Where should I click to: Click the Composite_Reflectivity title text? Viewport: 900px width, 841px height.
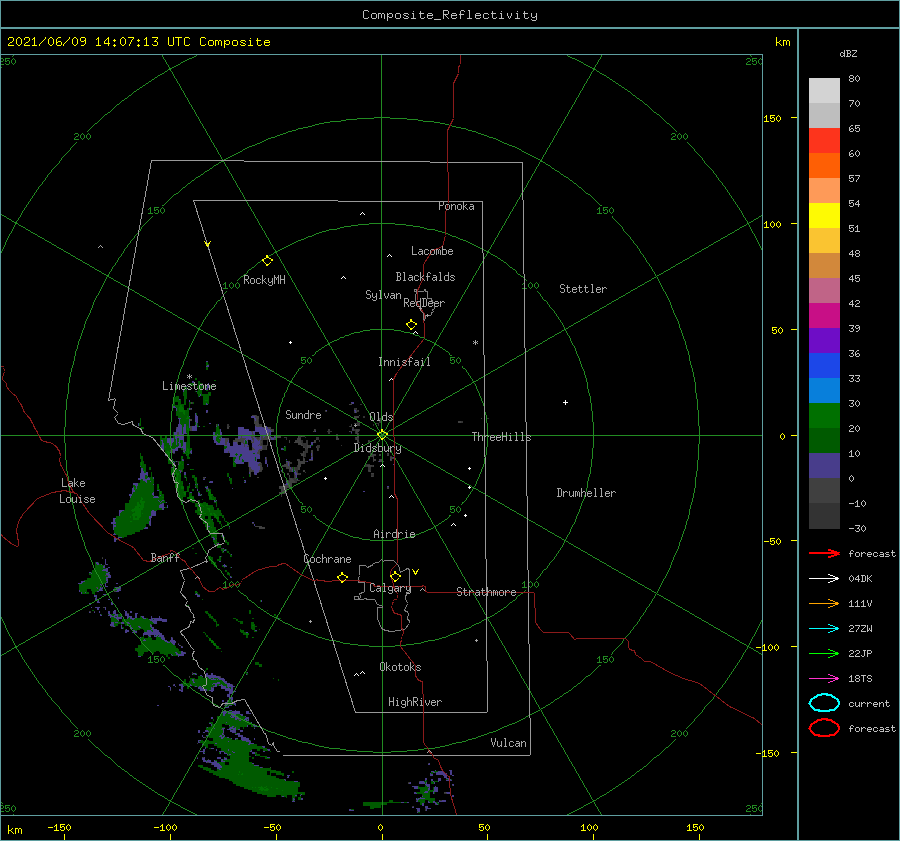coord(449,15)
